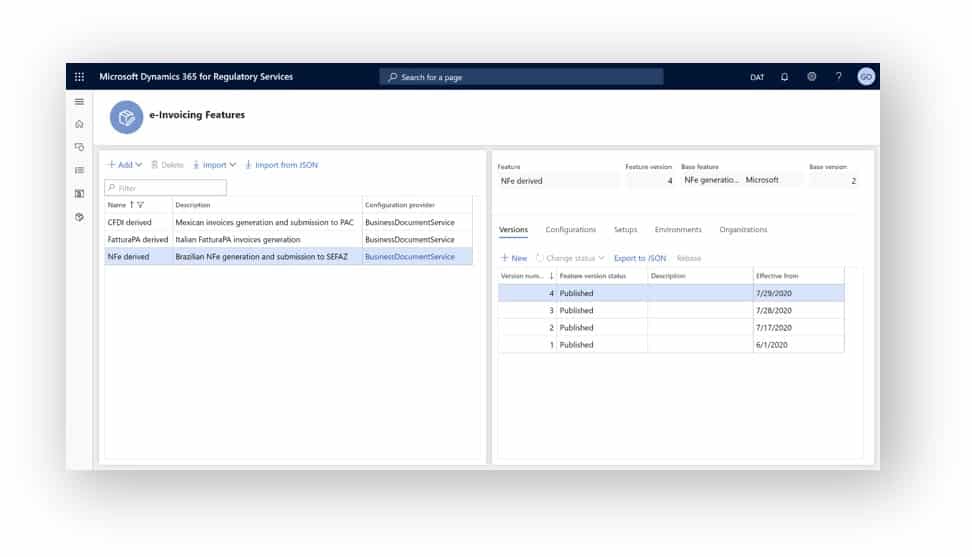The image size is (972, 557).
Task: Click BusinessDocumentService in CFDI derived row
Action: pos(410,222)
